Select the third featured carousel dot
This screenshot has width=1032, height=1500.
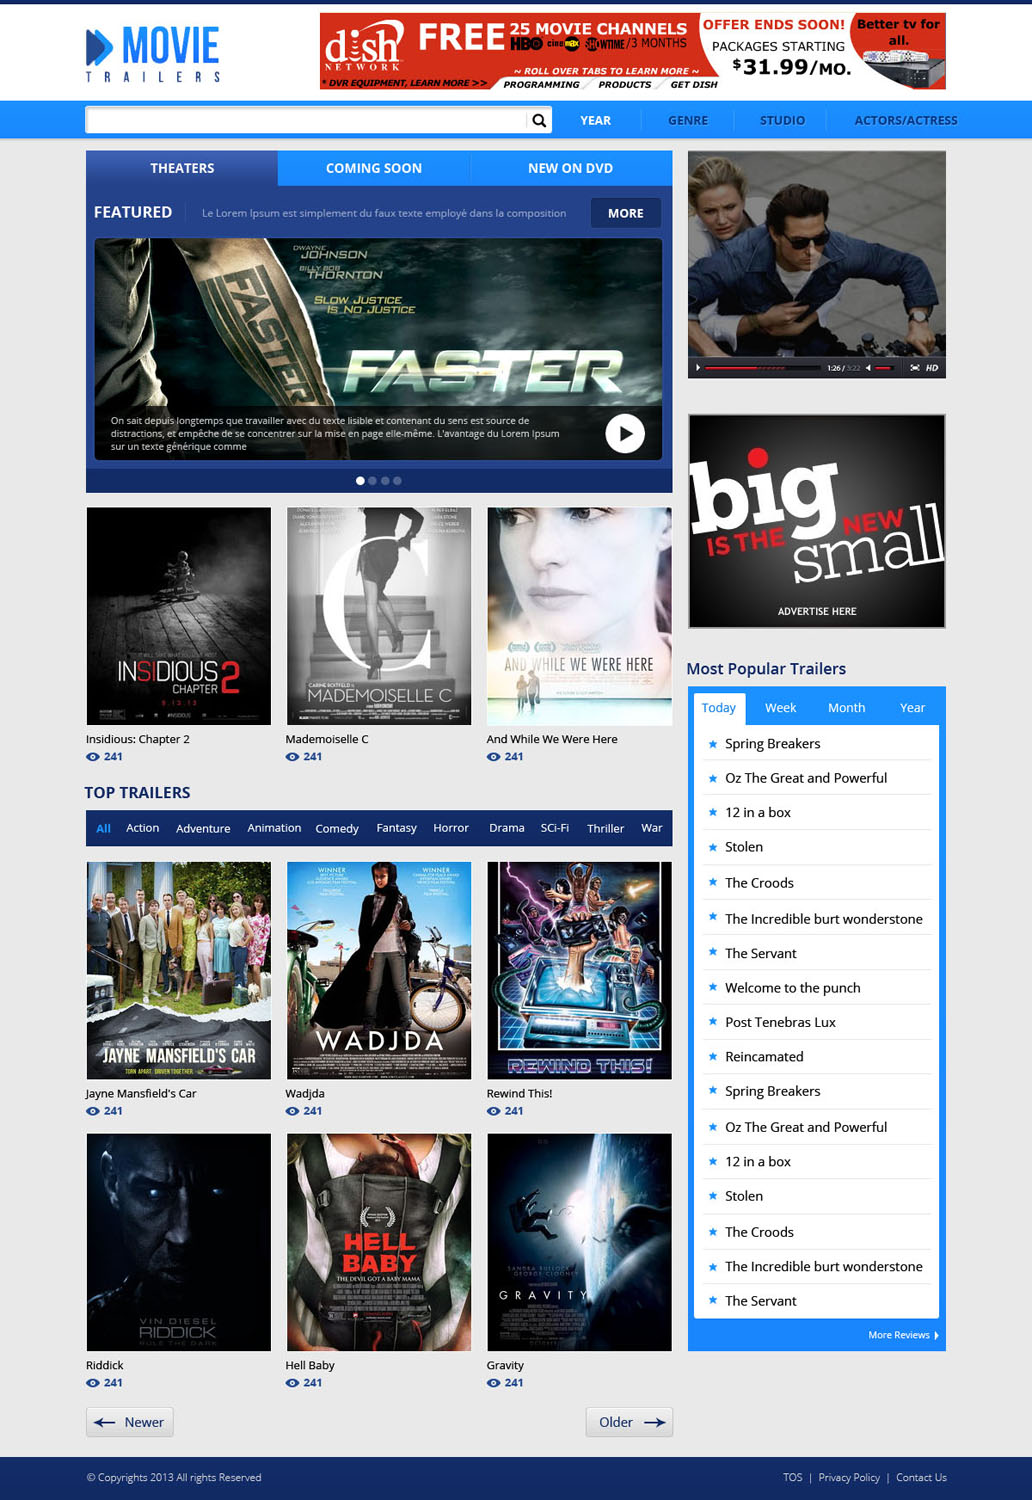pyautogui.click(x=385, y=481)
